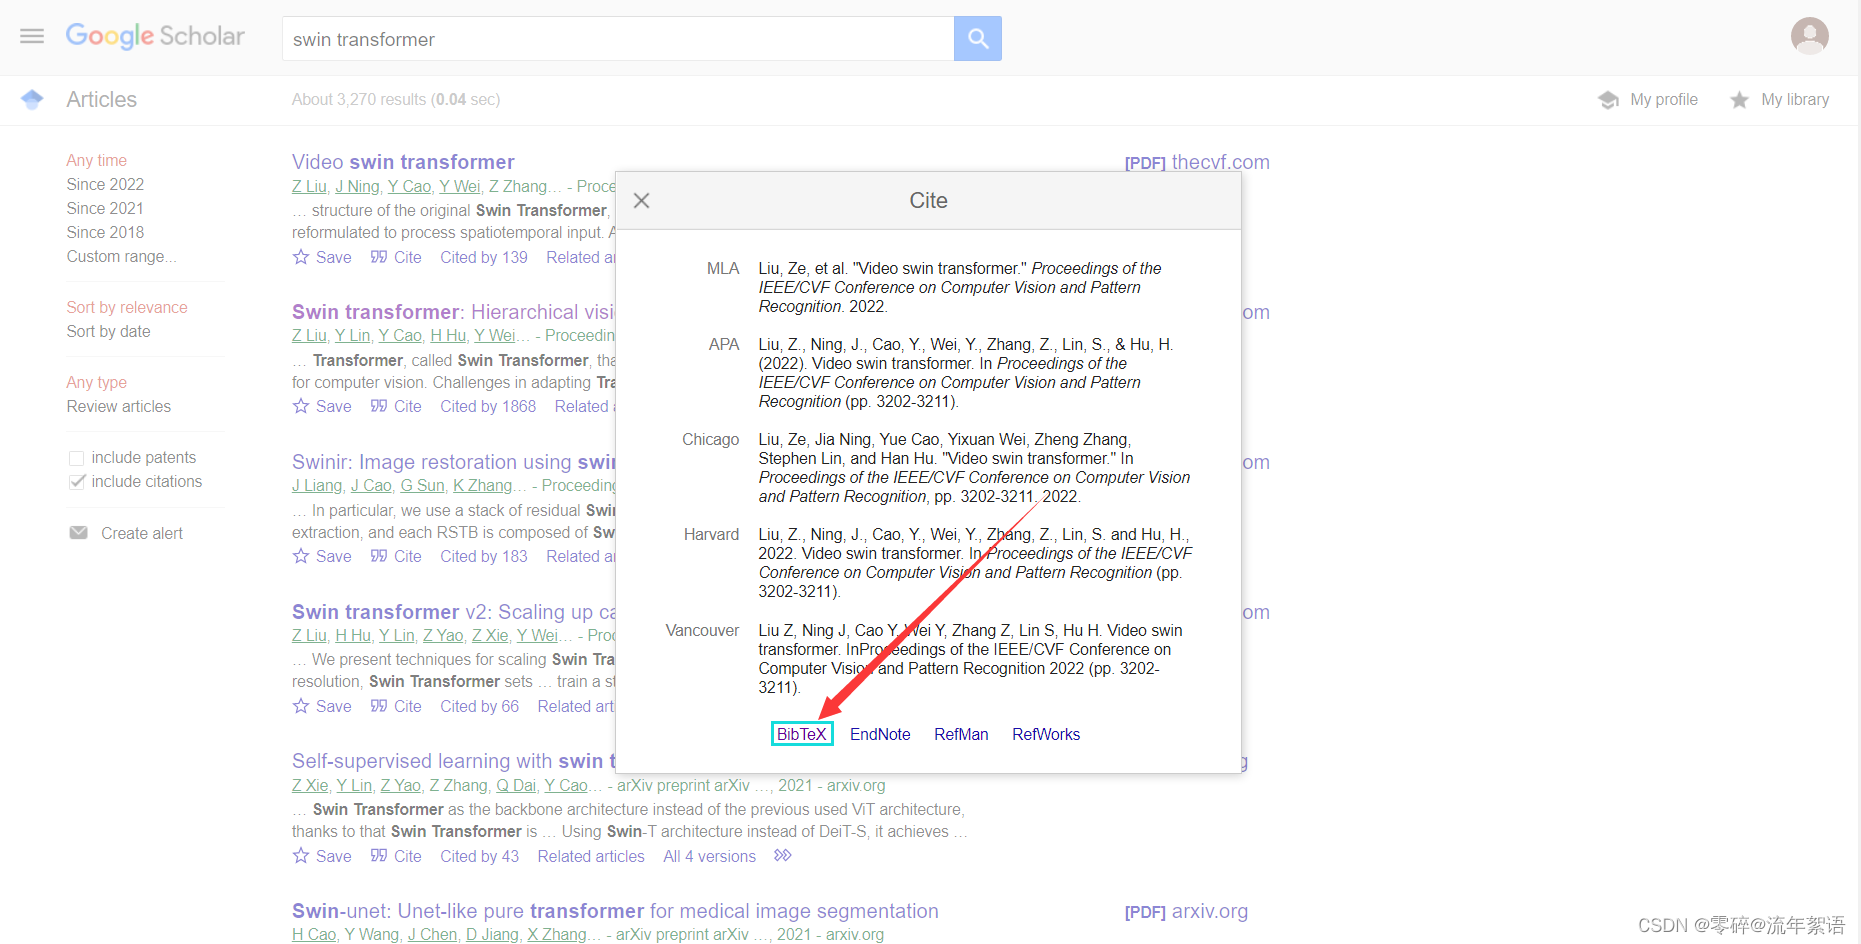Click the Create alert envelope icon
Image resolution: width=1861 pixels, height=944 pixels.
coord(78,533)
